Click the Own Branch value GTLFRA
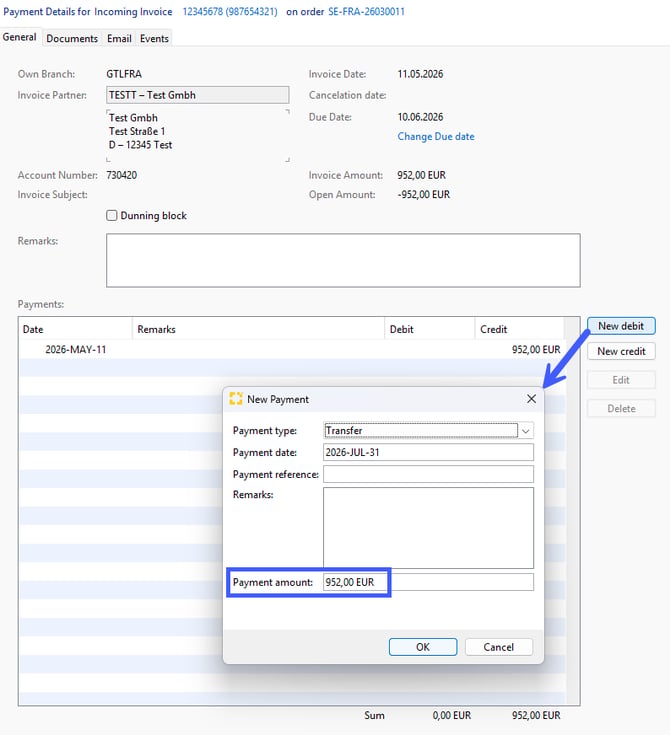This screenshot has height=735, width=670. tap(124, 74)
